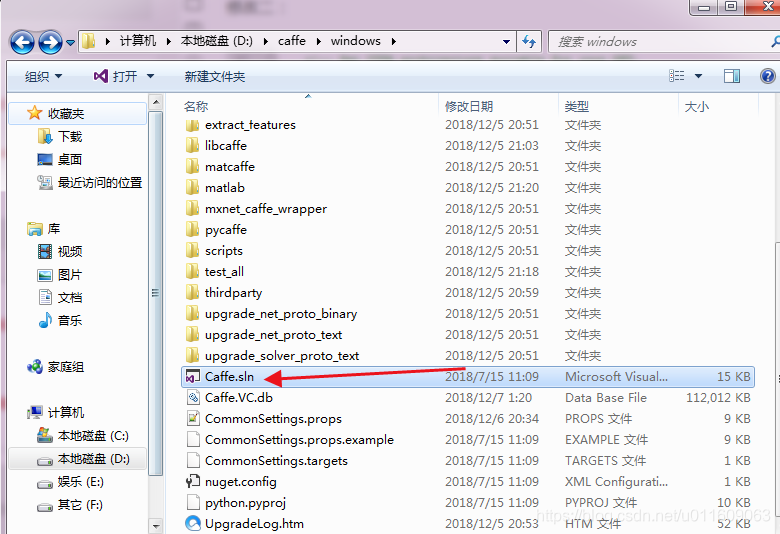Select 收藏夹 in navigation pane
Viewport: 780px width, 534px height.
66,113
